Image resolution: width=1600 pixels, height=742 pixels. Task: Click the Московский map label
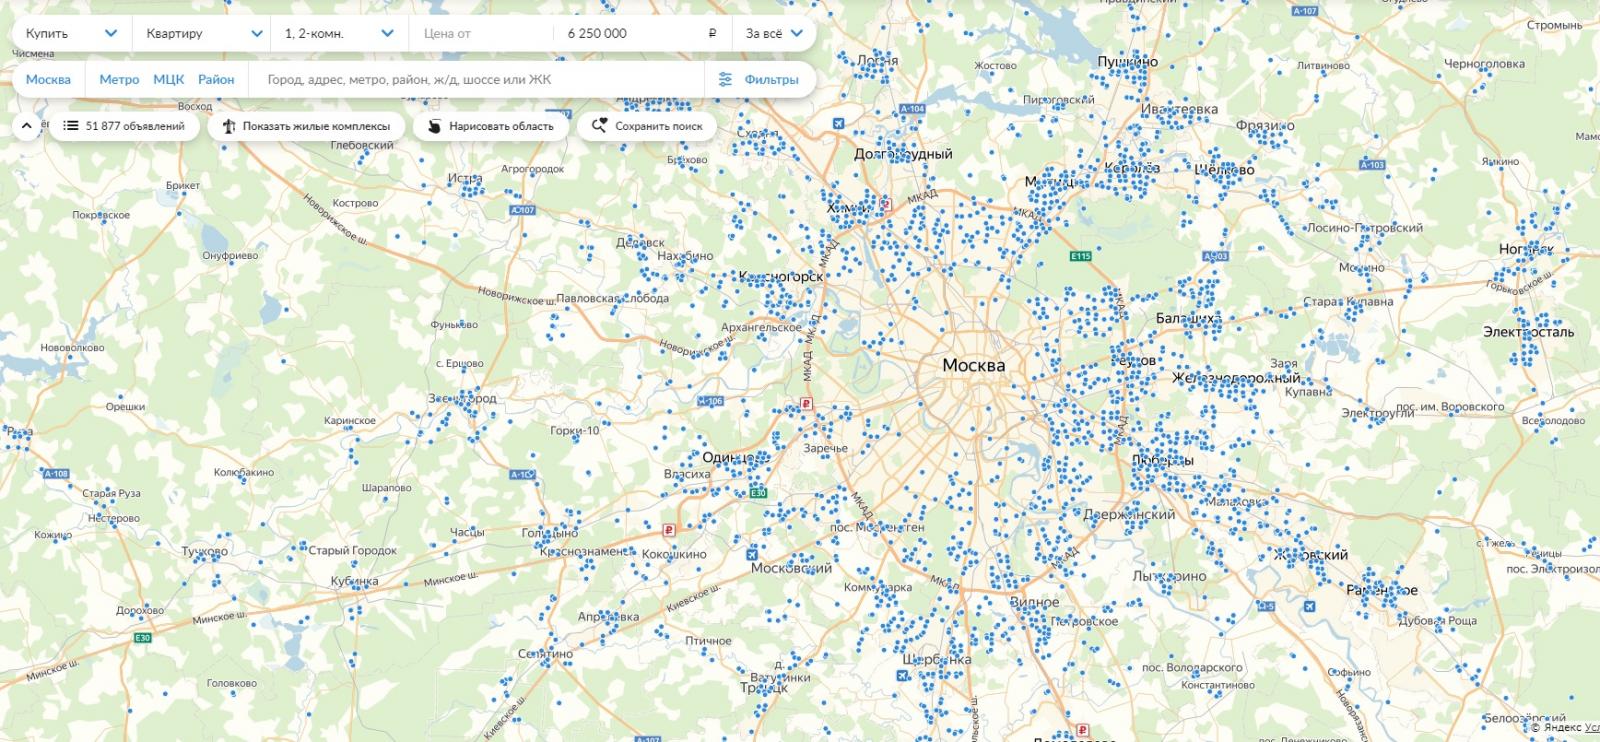791,568
